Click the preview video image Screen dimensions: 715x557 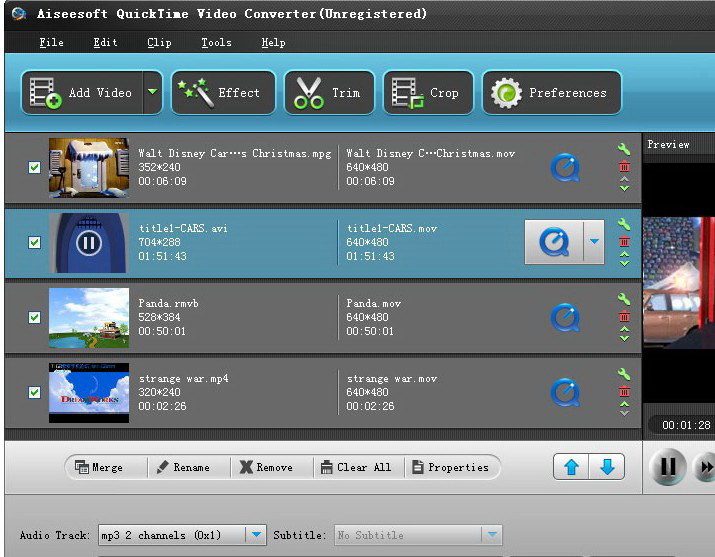point(679,283)
